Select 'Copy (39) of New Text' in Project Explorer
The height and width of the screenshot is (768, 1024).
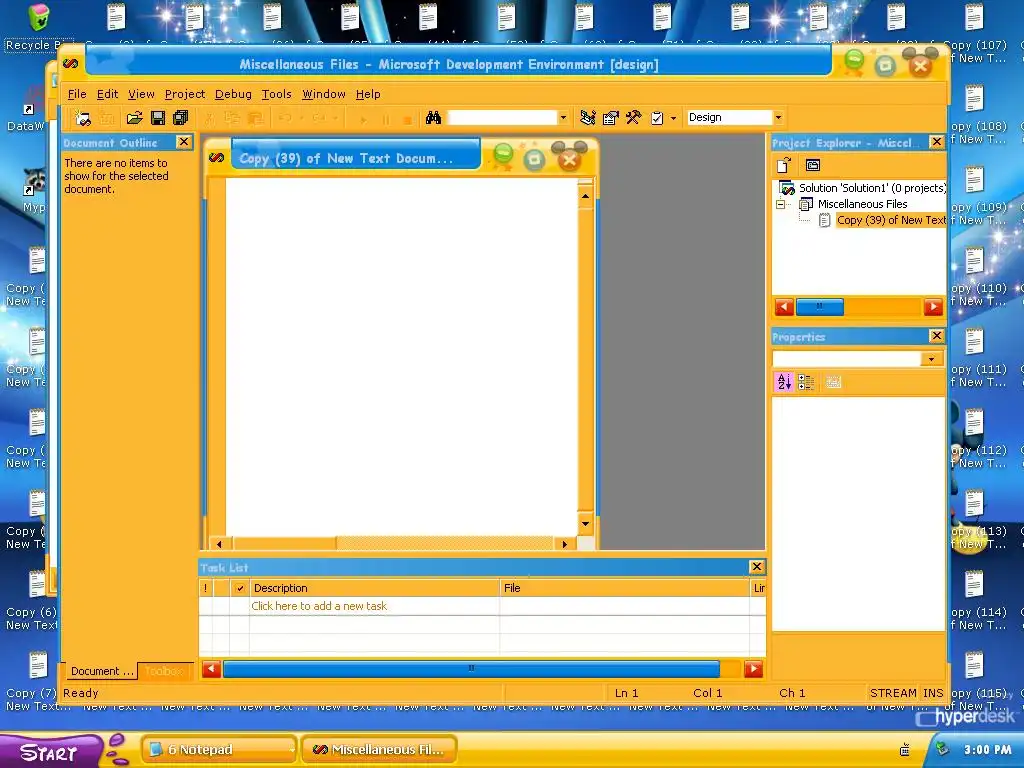click(x=891, y=220)
